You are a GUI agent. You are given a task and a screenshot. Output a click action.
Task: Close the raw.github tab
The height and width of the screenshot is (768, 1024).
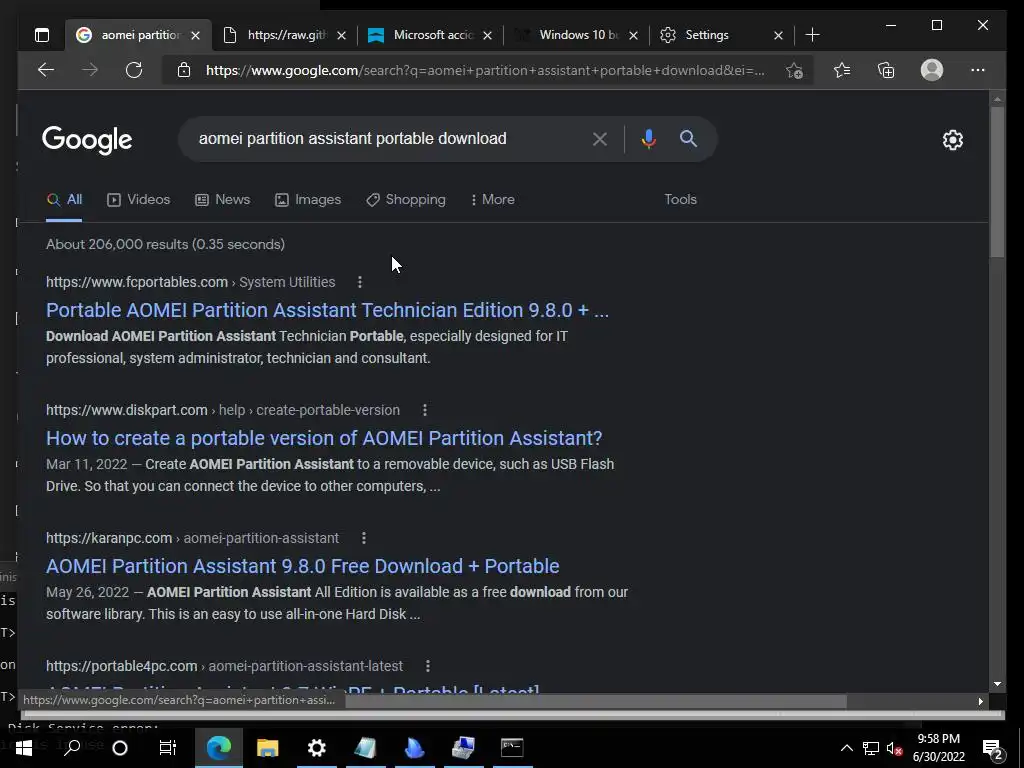[x=342, y=35]
